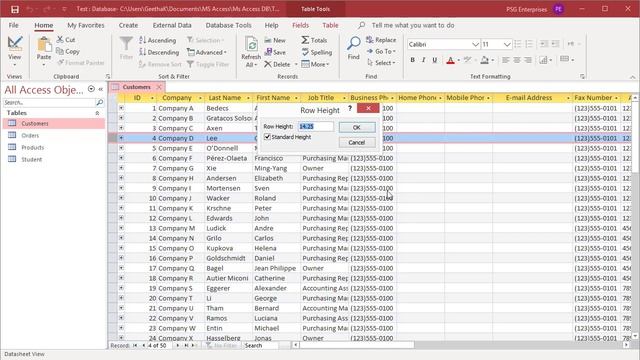Uncheck the Standard Height checkbox
Viewport: 640px width, 360px height.
(267, 137)
